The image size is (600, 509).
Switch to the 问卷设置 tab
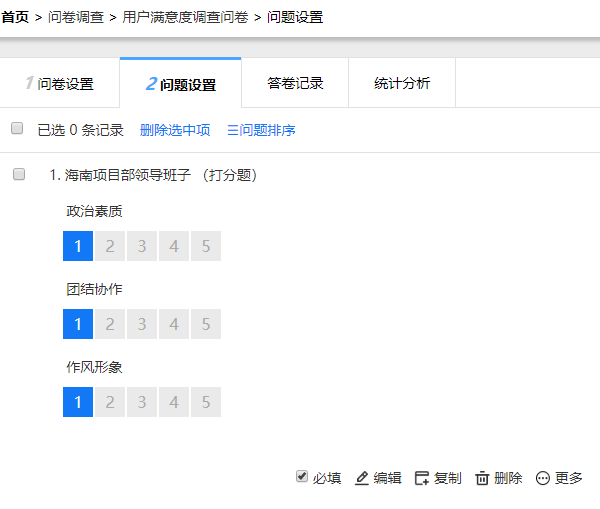(x=60, y=83)
